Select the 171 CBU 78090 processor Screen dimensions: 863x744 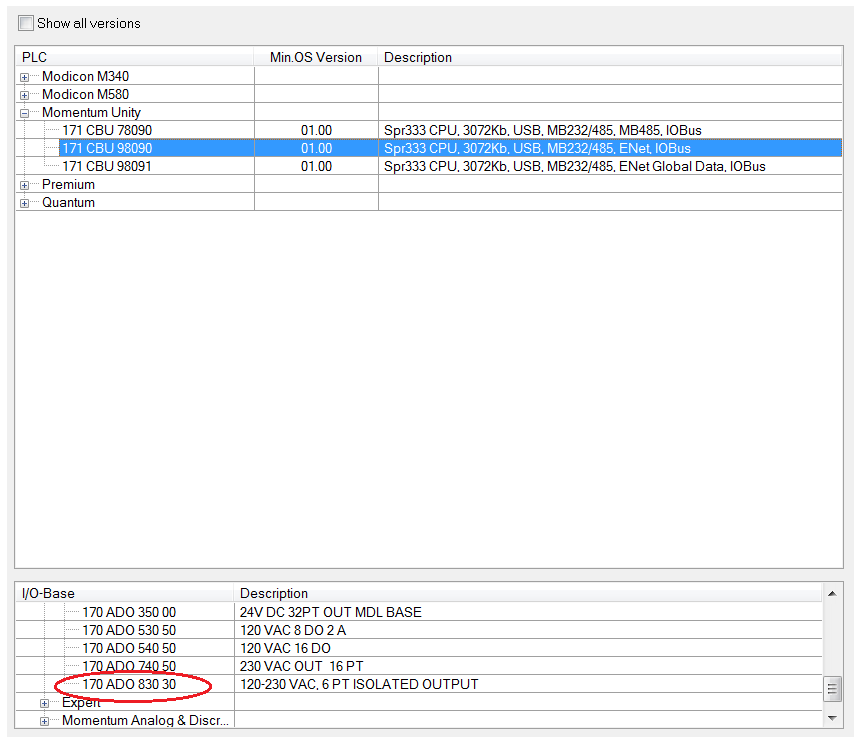click(x=107, y=130)
